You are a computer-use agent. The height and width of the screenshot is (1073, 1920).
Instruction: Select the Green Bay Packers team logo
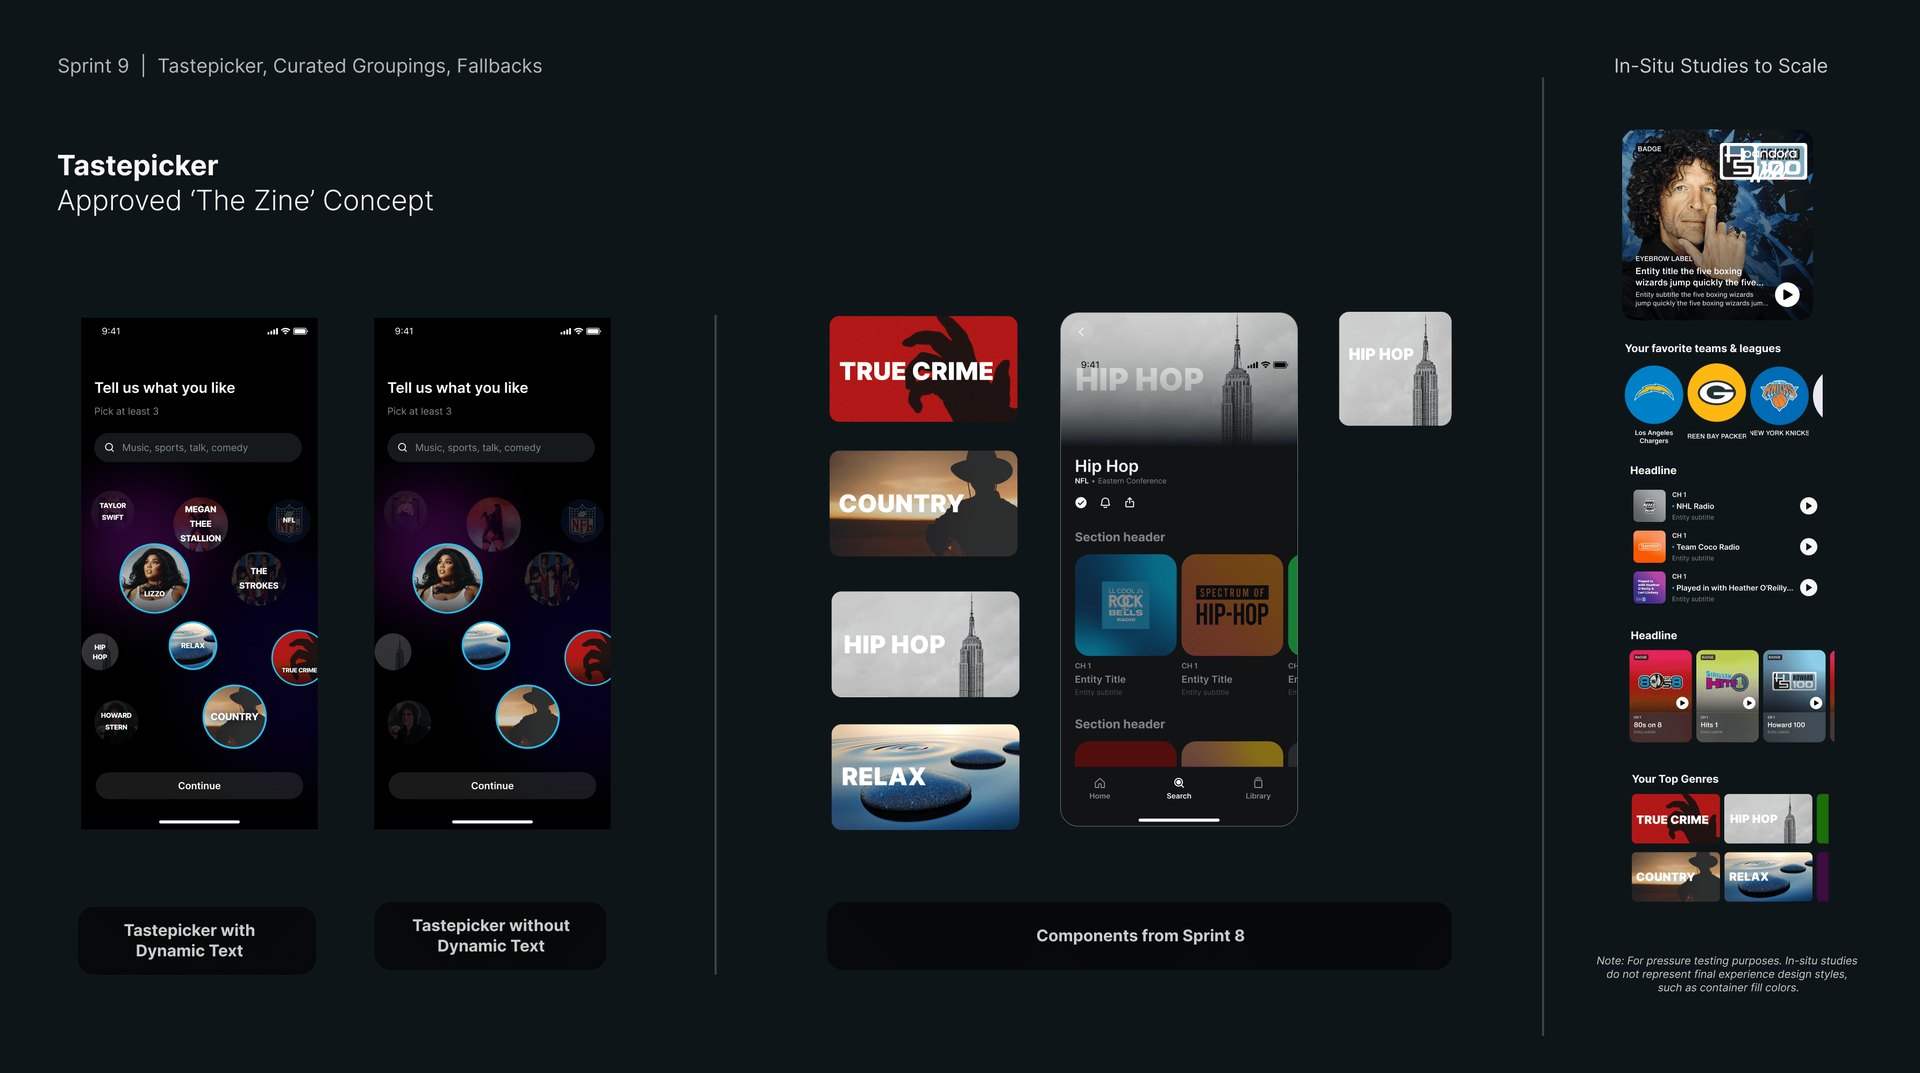1717,393
